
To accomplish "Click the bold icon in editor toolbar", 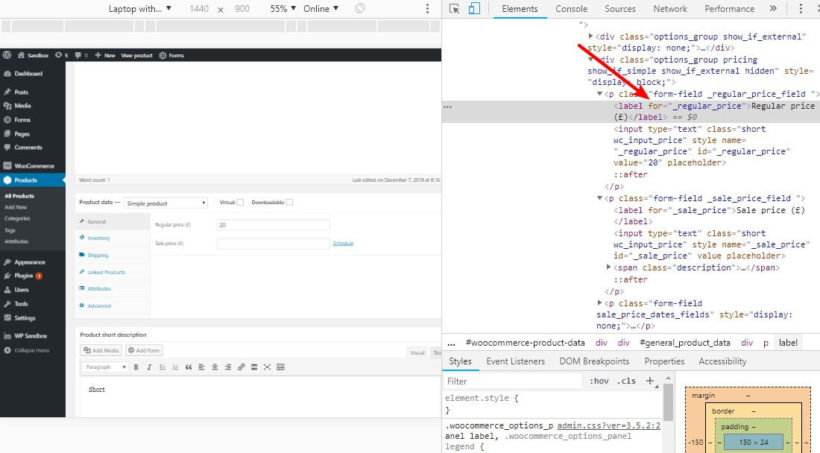I will pyautogui.click(x=136, y=367).
